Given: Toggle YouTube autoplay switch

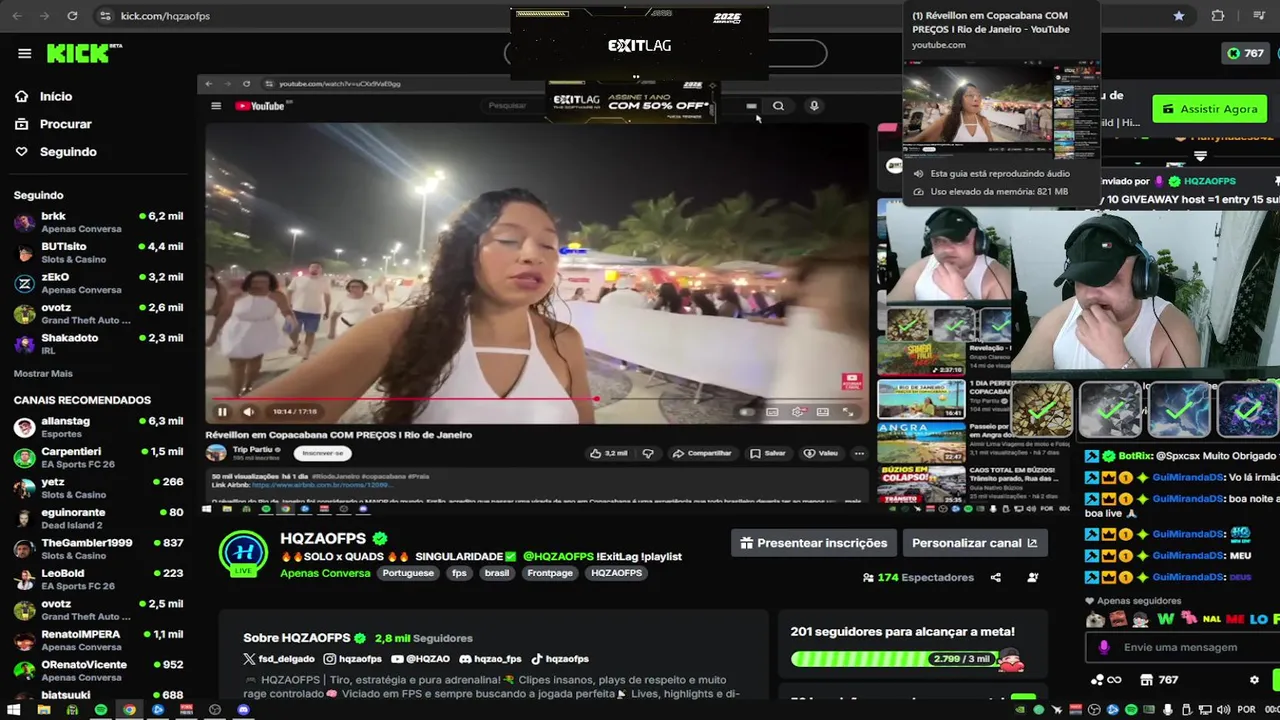Looking at the screenshot, I should point(746,411).
